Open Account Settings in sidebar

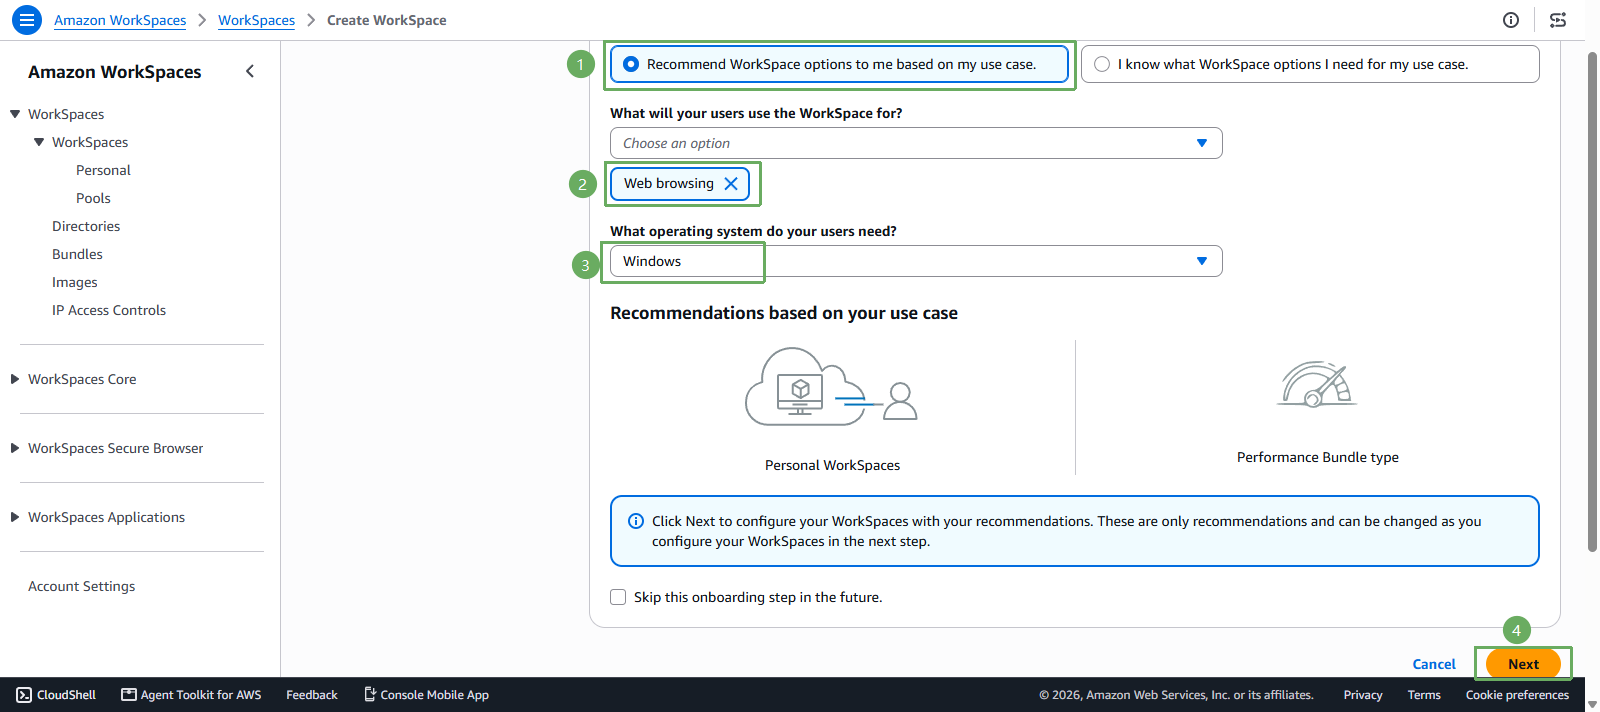pyautogui.click(x=81, y=586)
